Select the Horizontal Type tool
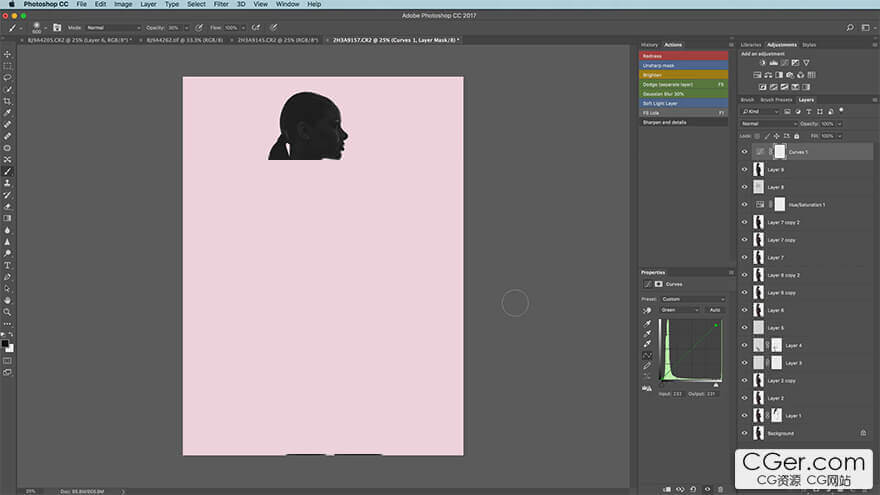This screenshot has height=495, width=880. (8, 265)
